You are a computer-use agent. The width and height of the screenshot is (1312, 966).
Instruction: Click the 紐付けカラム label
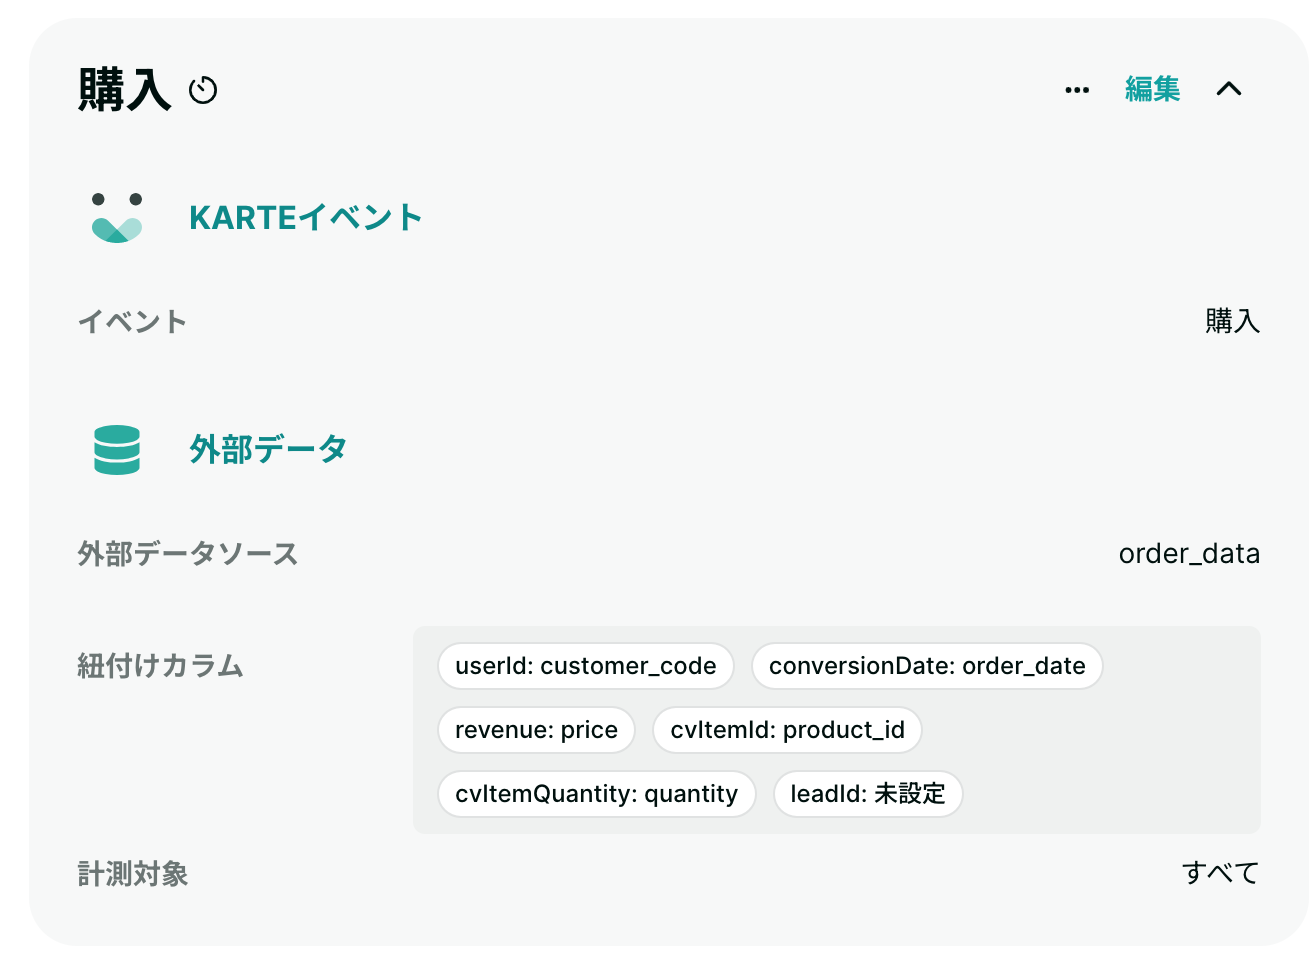coord(160,666)
